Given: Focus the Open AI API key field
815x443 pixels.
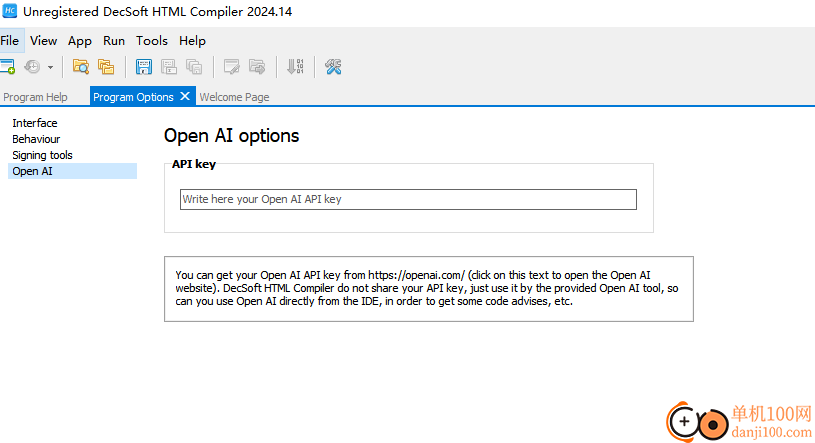Looking at the screenshot, I should point(408,200).
